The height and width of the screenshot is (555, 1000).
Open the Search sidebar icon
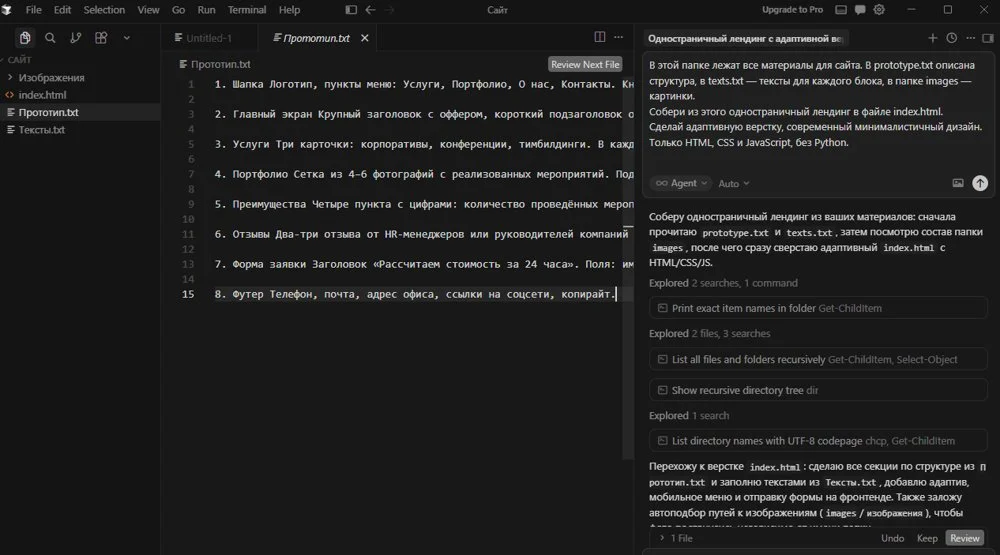coord(50,38)
